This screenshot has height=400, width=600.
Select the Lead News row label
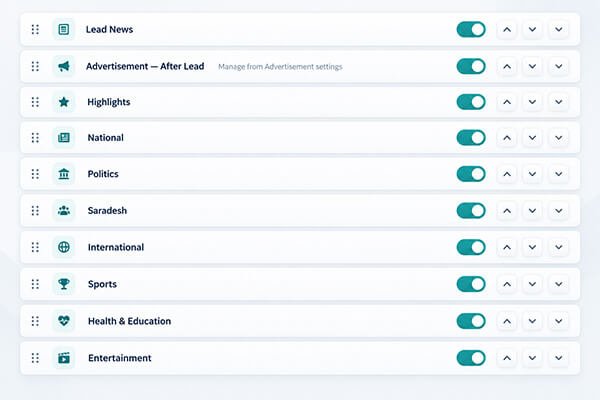pyautogui.click(x=109, y=29)
